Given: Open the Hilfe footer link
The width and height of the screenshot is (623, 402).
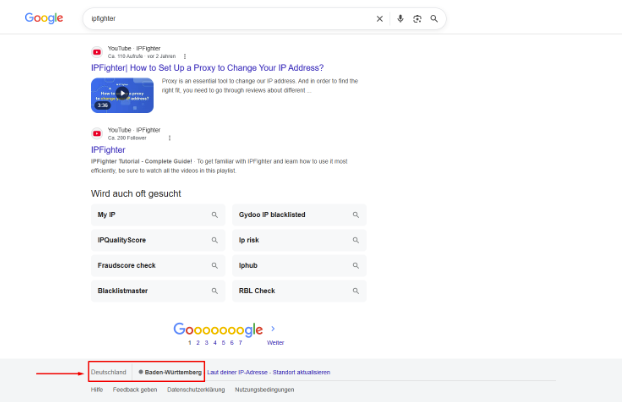Looking at the screenshot, I should pos(97,390).
